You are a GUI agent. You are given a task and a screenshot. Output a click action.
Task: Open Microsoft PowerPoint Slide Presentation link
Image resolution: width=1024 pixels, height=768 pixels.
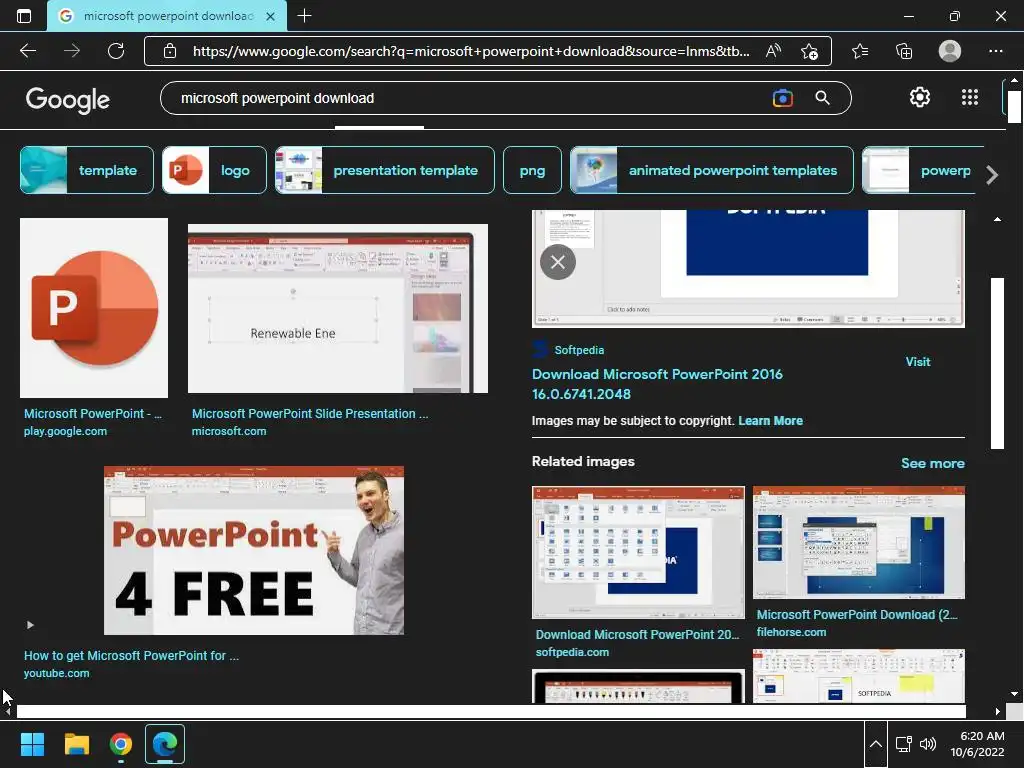(310, 413)
